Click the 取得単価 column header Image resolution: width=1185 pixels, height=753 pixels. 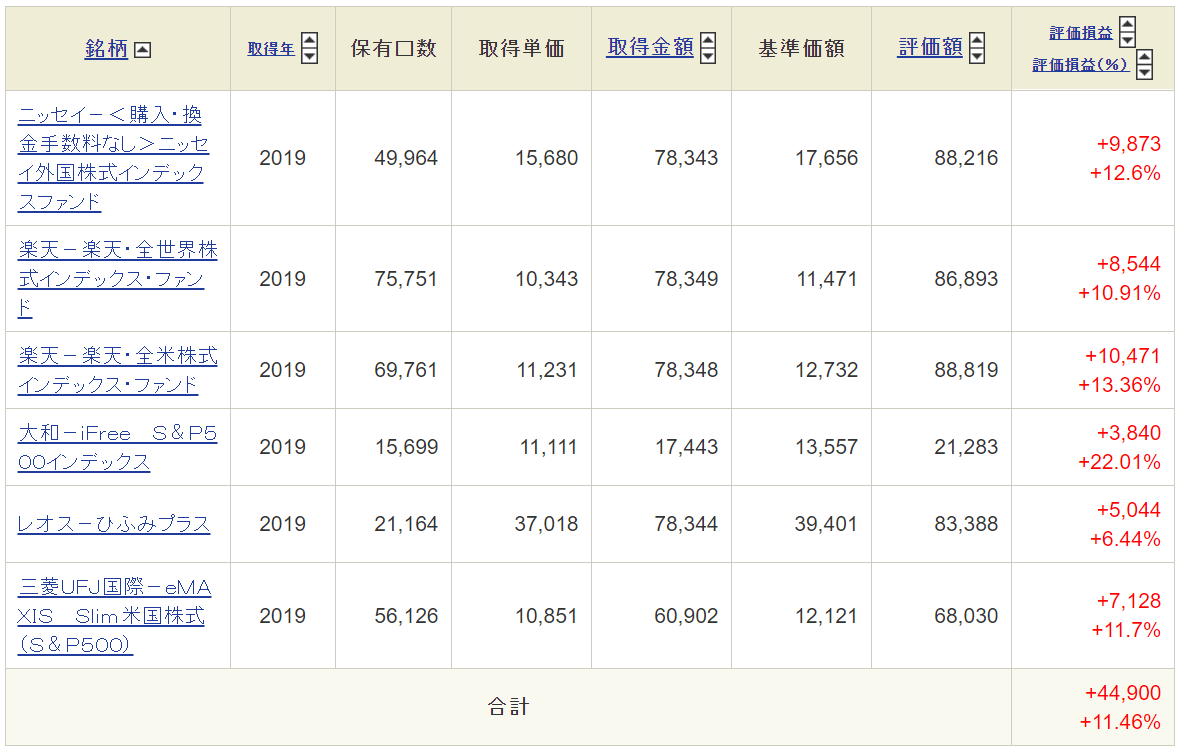(521, 49)
